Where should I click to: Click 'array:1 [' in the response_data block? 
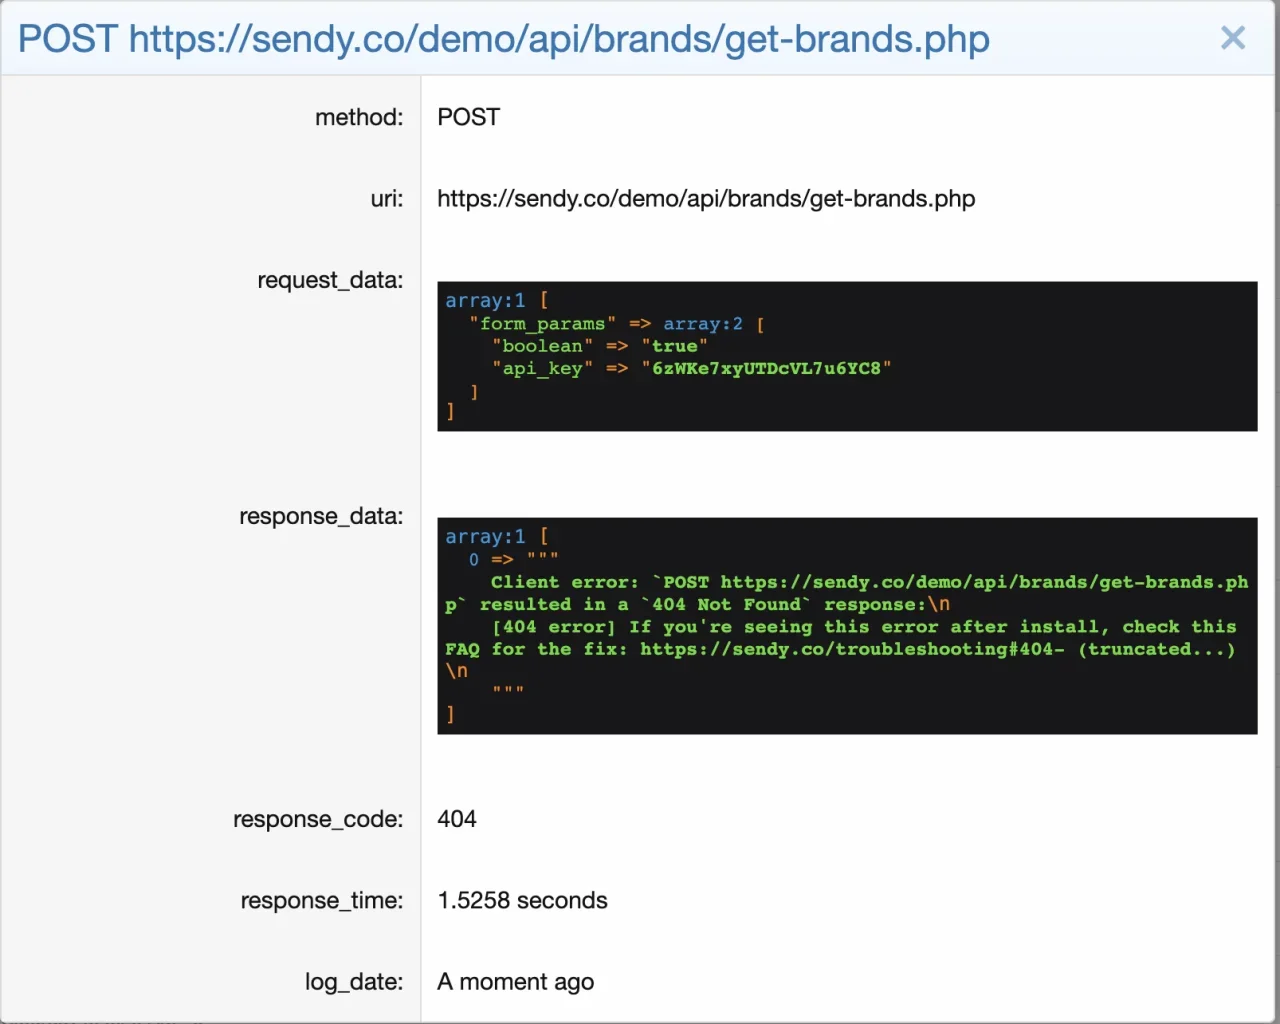coord(497,537)
